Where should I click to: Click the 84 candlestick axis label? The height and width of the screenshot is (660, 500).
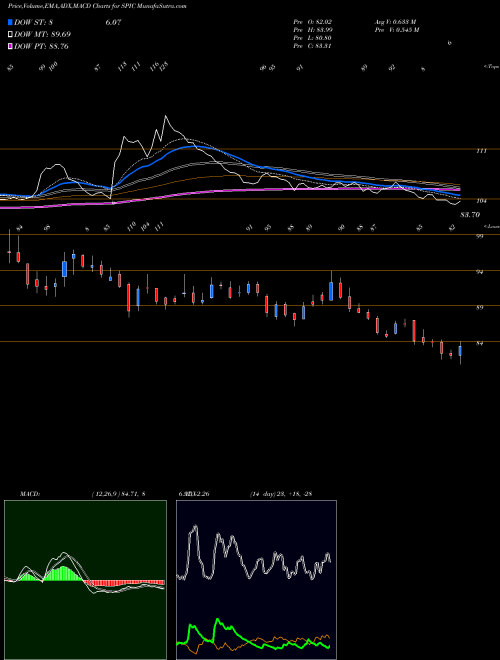[x=479, y=343]
